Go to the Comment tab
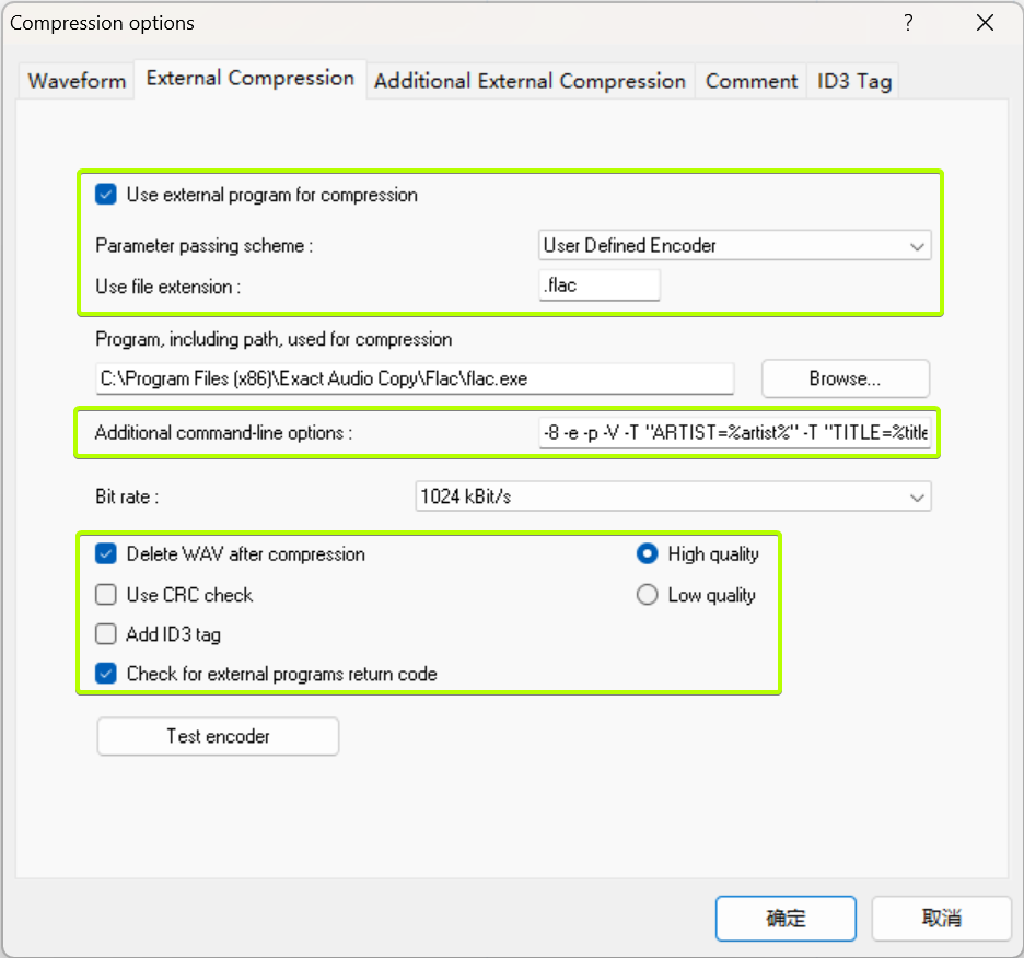 751,81
